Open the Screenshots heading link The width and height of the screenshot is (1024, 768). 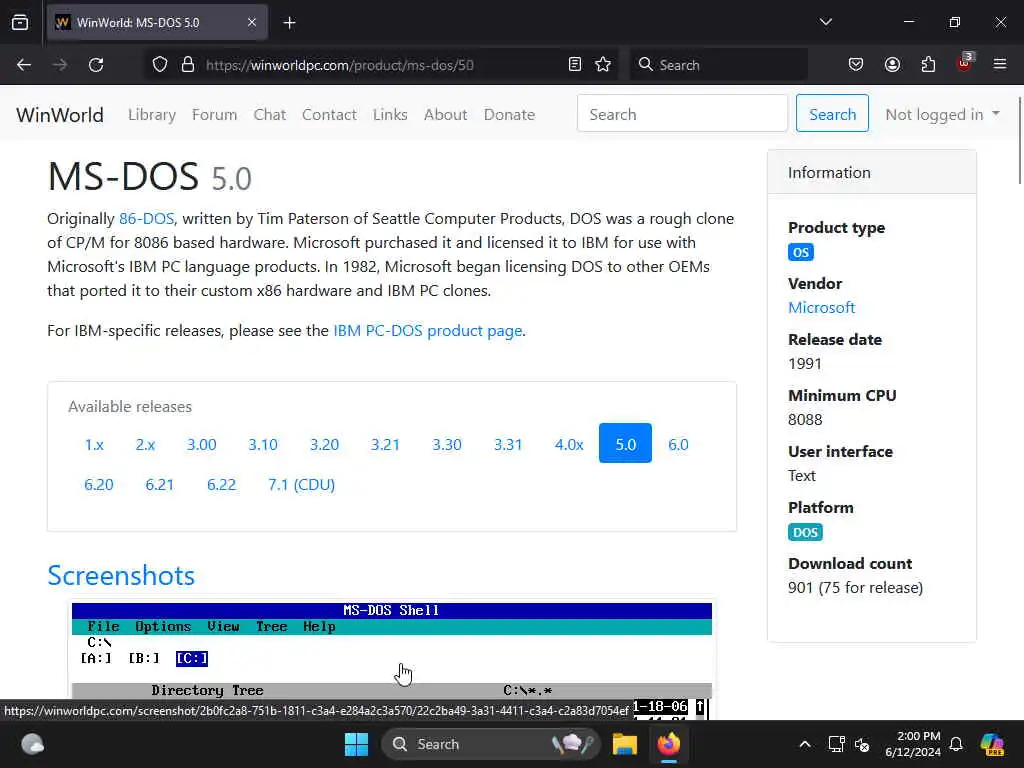tap(121, 575)
